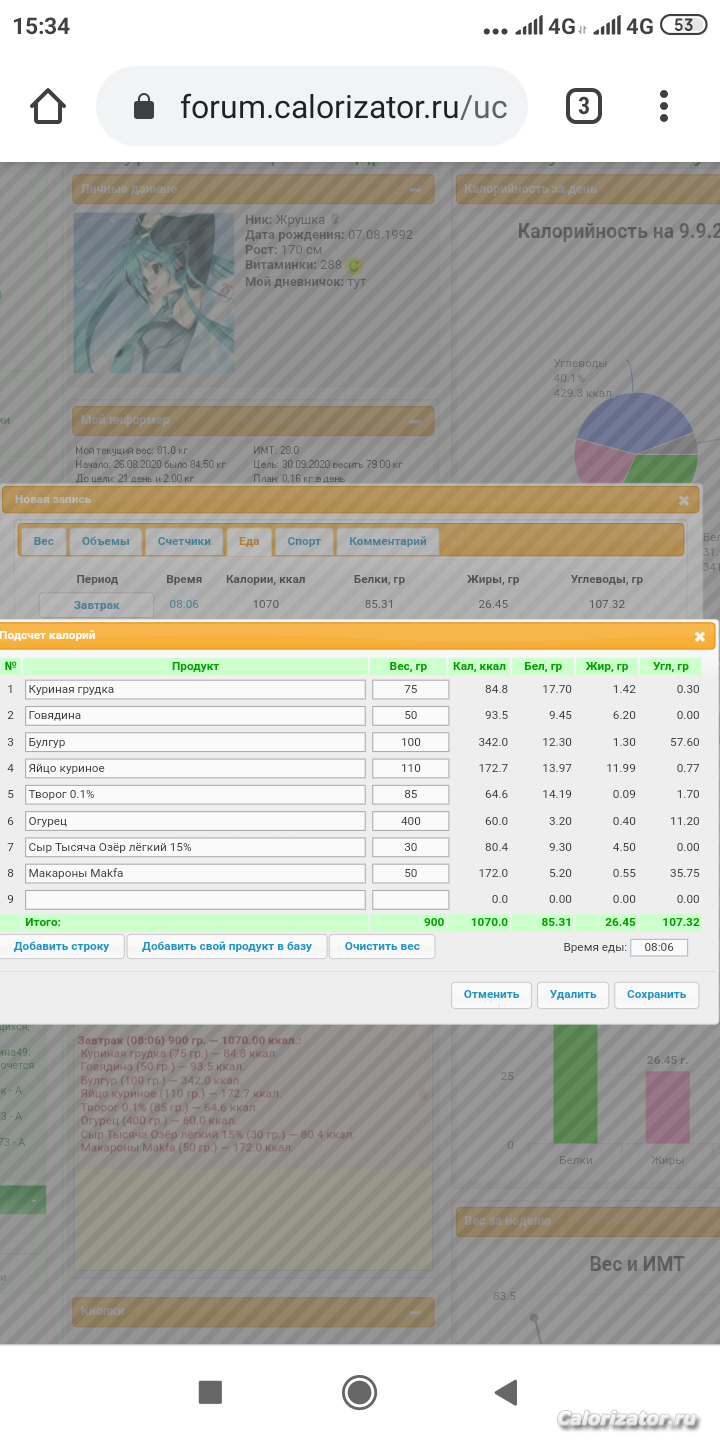Switch to the Вес tab
The width and height of the screenshot is (720, 1440).
point(44,541)
